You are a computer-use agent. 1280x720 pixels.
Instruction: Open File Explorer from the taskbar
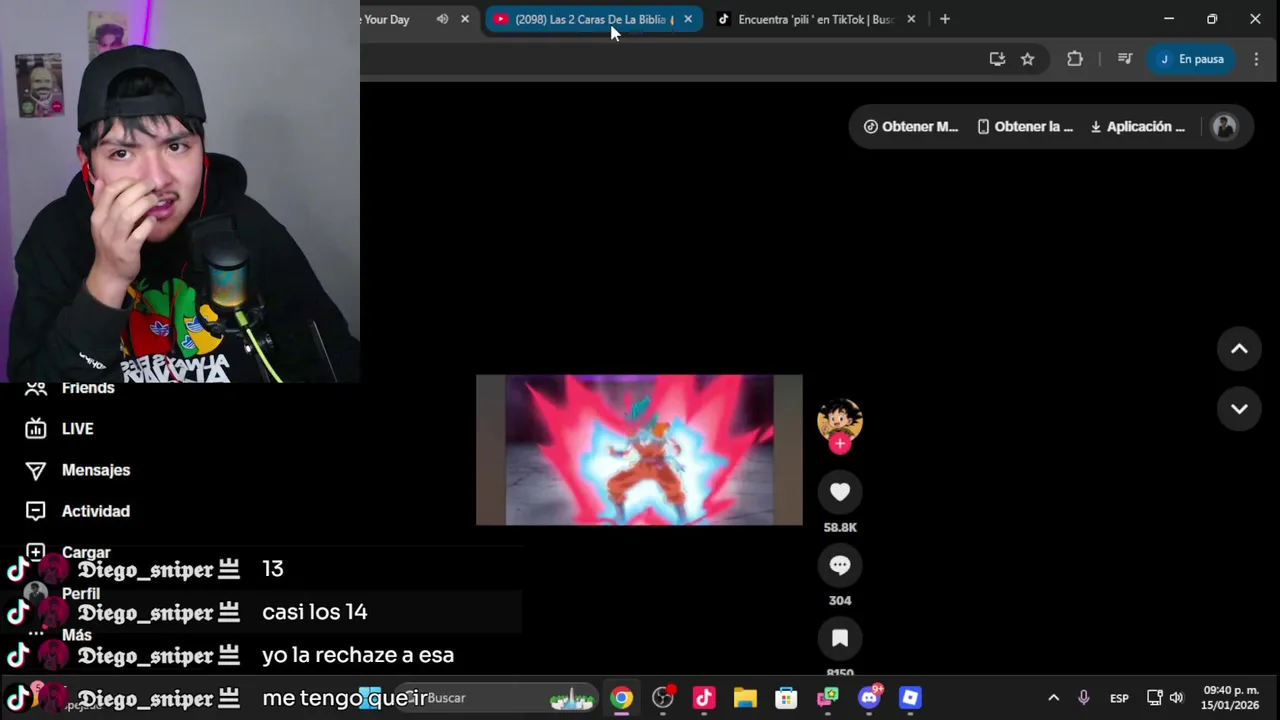pos(745,698)
